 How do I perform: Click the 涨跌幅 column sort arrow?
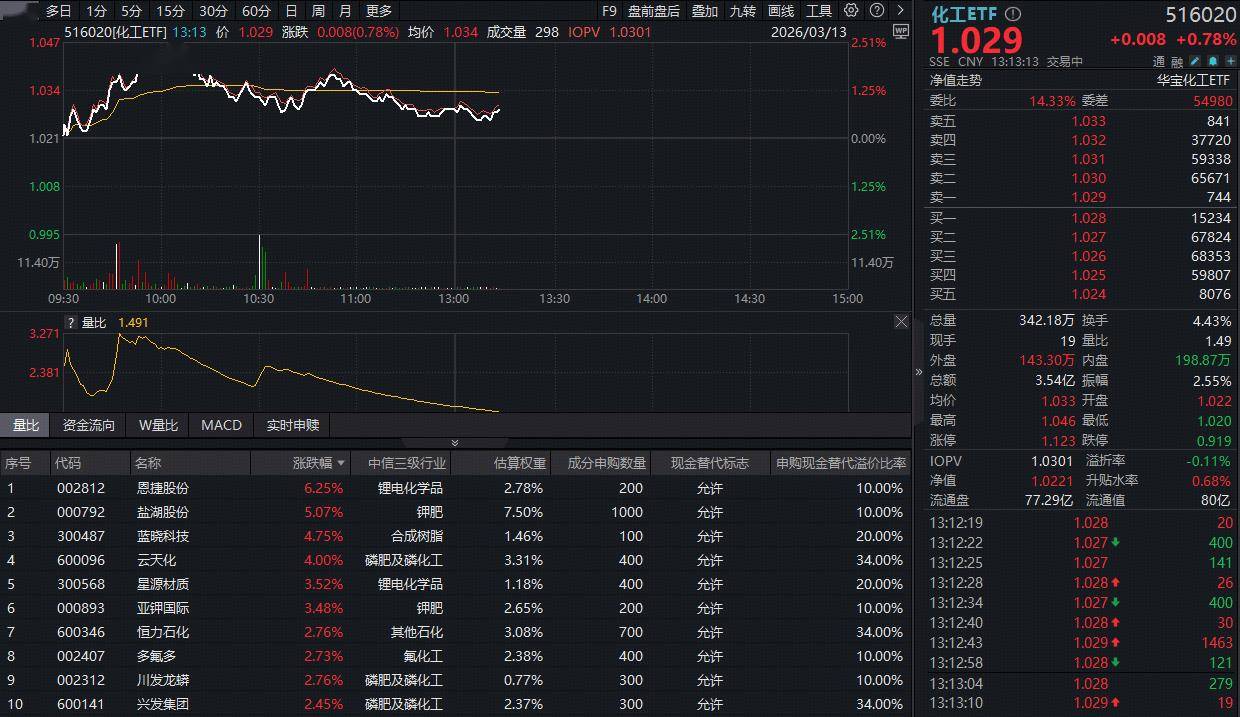[341, 464]
